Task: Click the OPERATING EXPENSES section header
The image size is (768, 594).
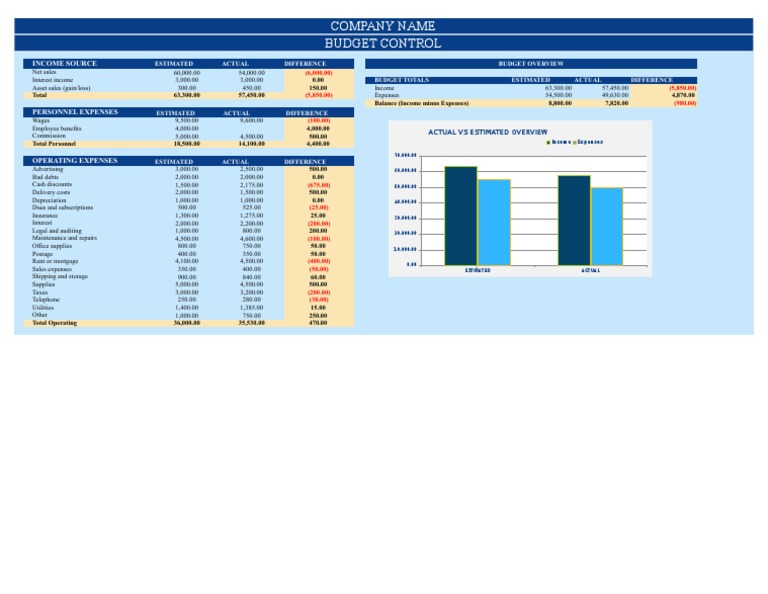Action: pyautogui.click(x=74, y=160)
